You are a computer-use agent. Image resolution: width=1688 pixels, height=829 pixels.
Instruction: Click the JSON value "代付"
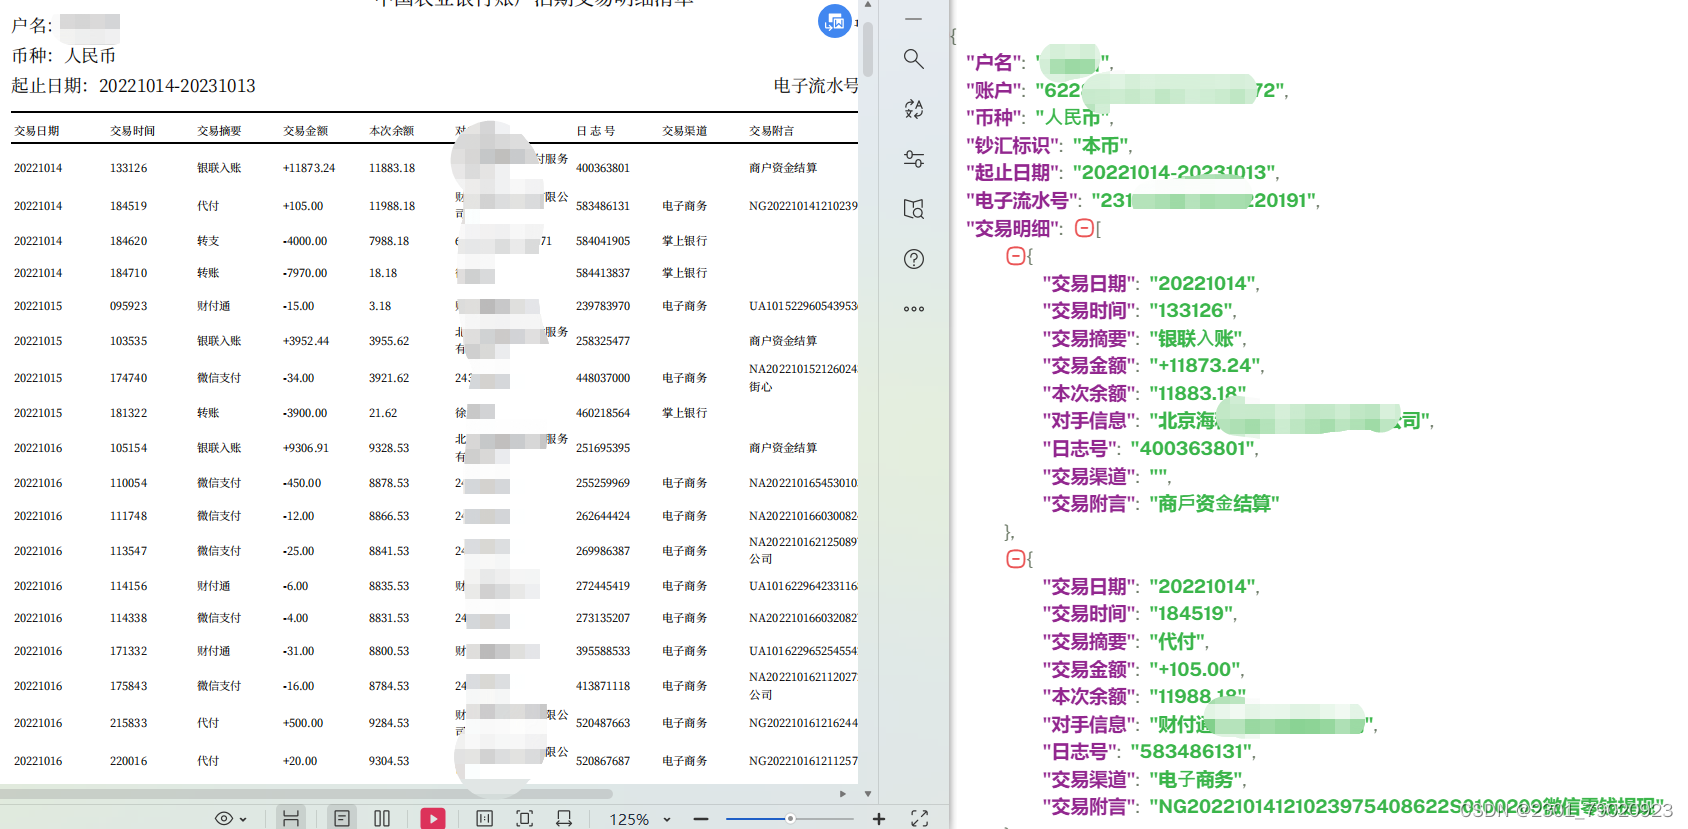pos(1178,642)
